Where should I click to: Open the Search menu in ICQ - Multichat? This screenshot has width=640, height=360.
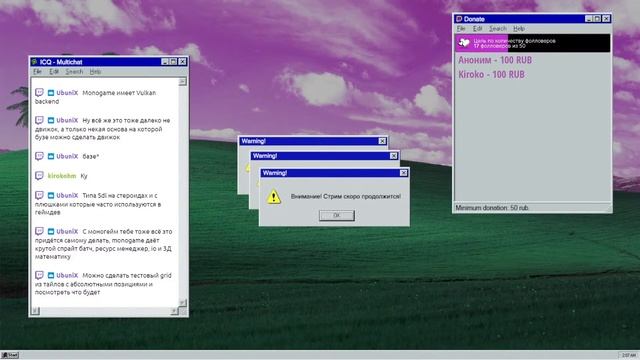coord(74,71)
